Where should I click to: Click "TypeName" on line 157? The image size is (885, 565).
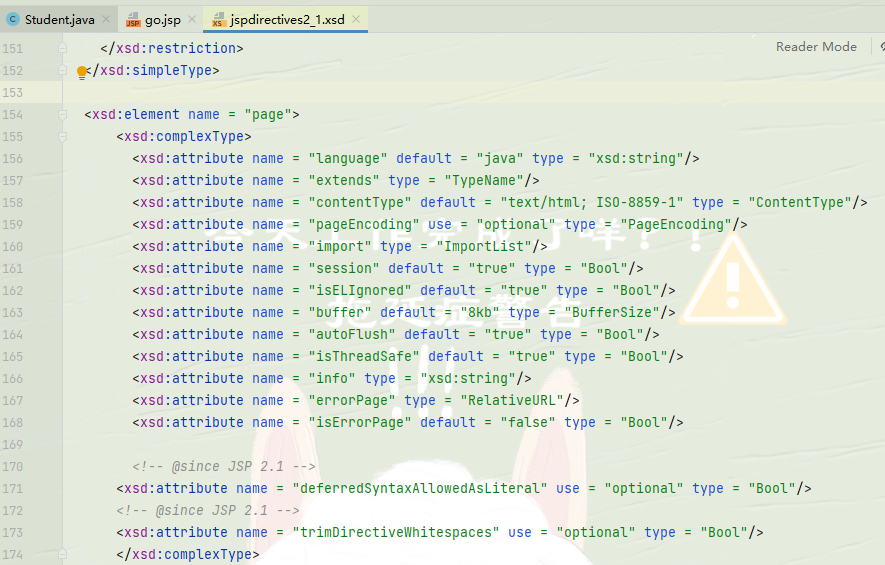484,181
